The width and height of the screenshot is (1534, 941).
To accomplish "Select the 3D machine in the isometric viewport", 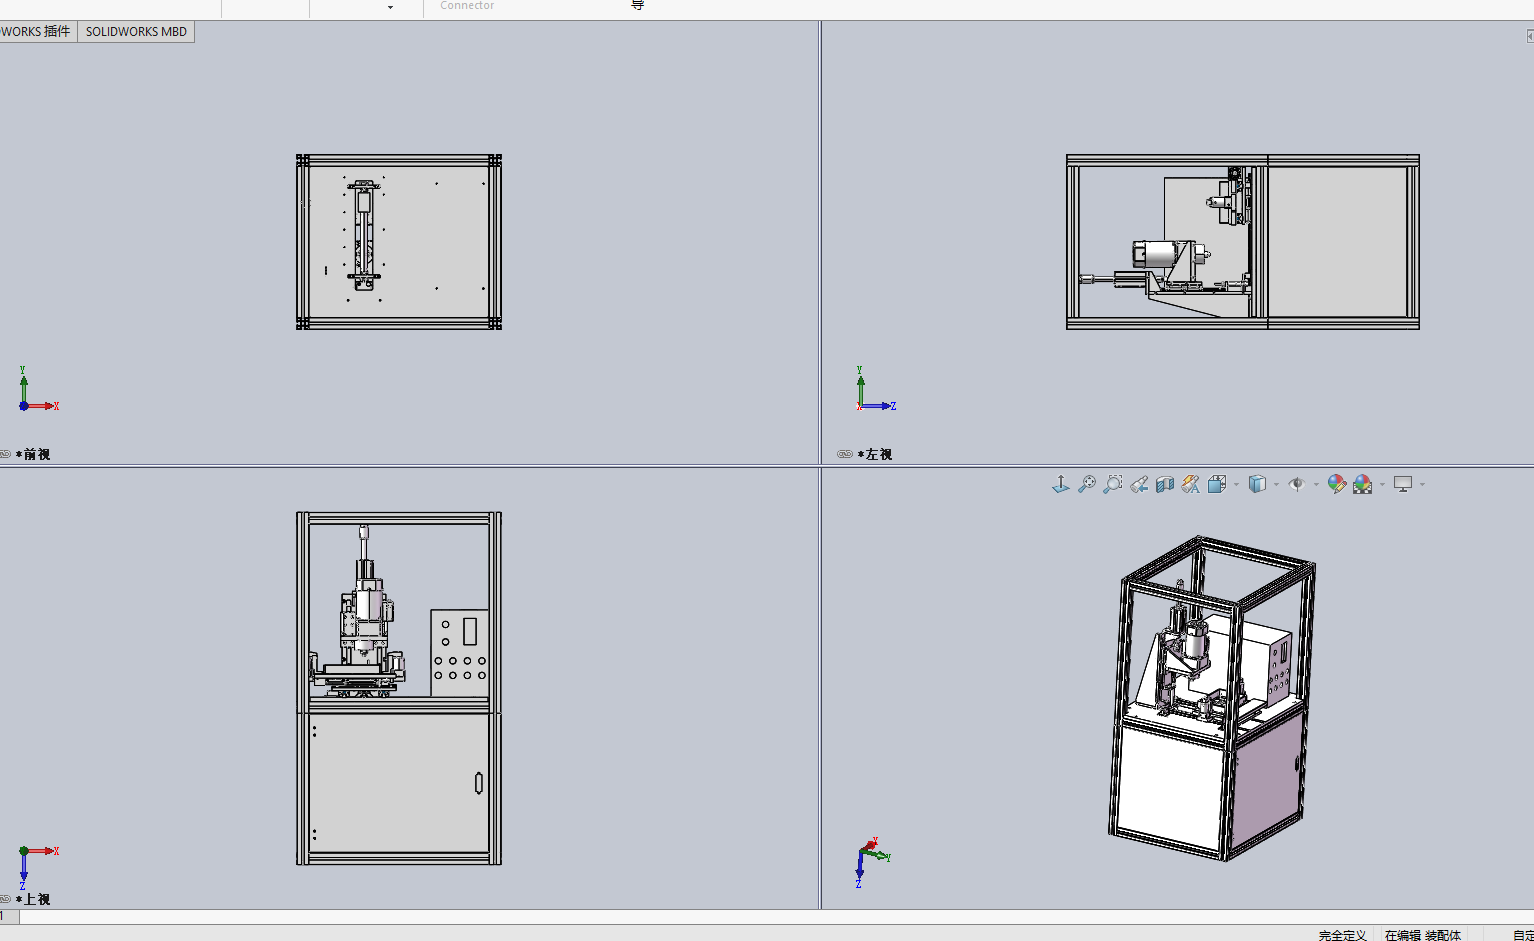I will click(x=1212, y=698).
